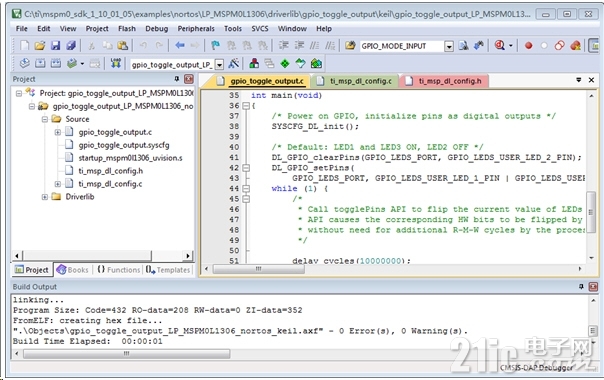The width and height of the screenshot is (604, 380).
Task: Switch to Templates panel tab
Action: pyautogui.click(x=168, y=270)
